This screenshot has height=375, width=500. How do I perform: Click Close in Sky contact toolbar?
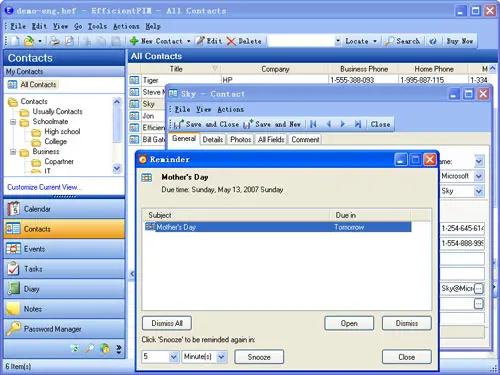tap(380, 124)
